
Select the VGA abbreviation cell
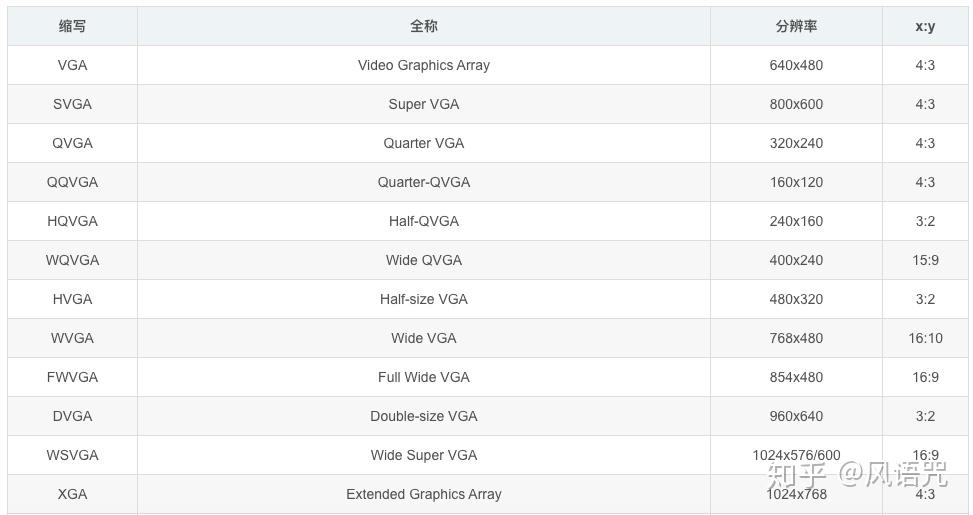[72, 65]
